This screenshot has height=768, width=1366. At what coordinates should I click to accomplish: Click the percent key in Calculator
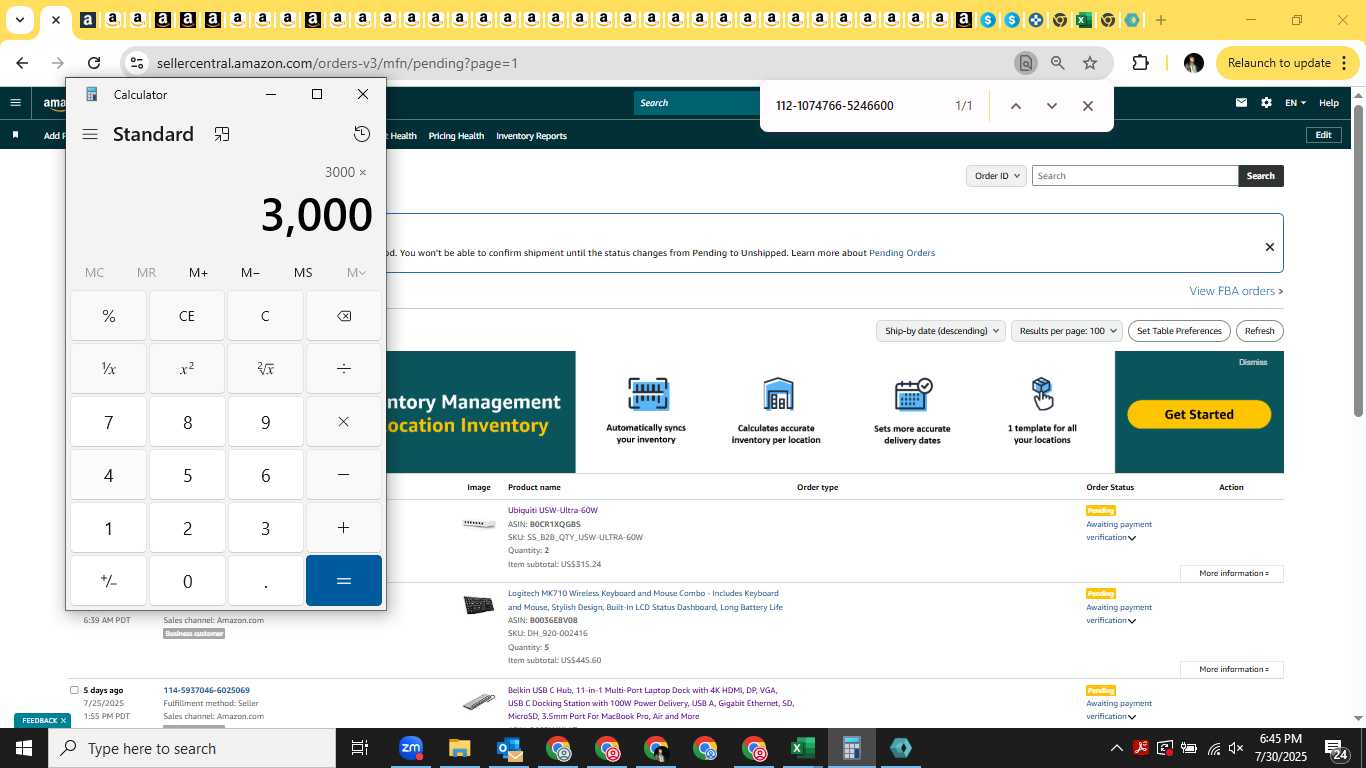[x=109, y=316]
